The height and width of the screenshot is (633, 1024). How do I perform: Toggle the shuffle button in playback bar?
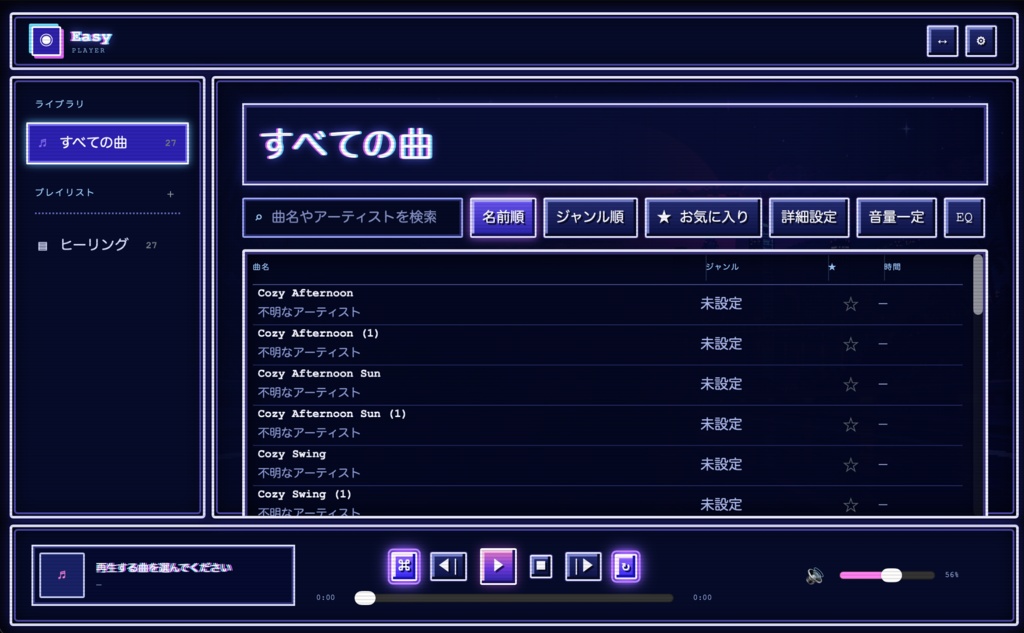pos(404,566)
